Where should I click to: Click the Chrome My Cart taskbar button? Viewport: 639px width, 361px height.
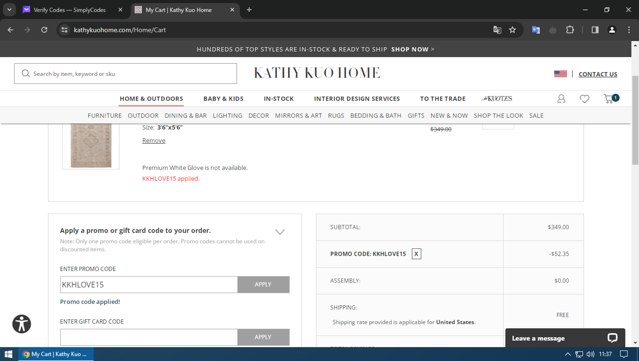[x=56, y=354]
